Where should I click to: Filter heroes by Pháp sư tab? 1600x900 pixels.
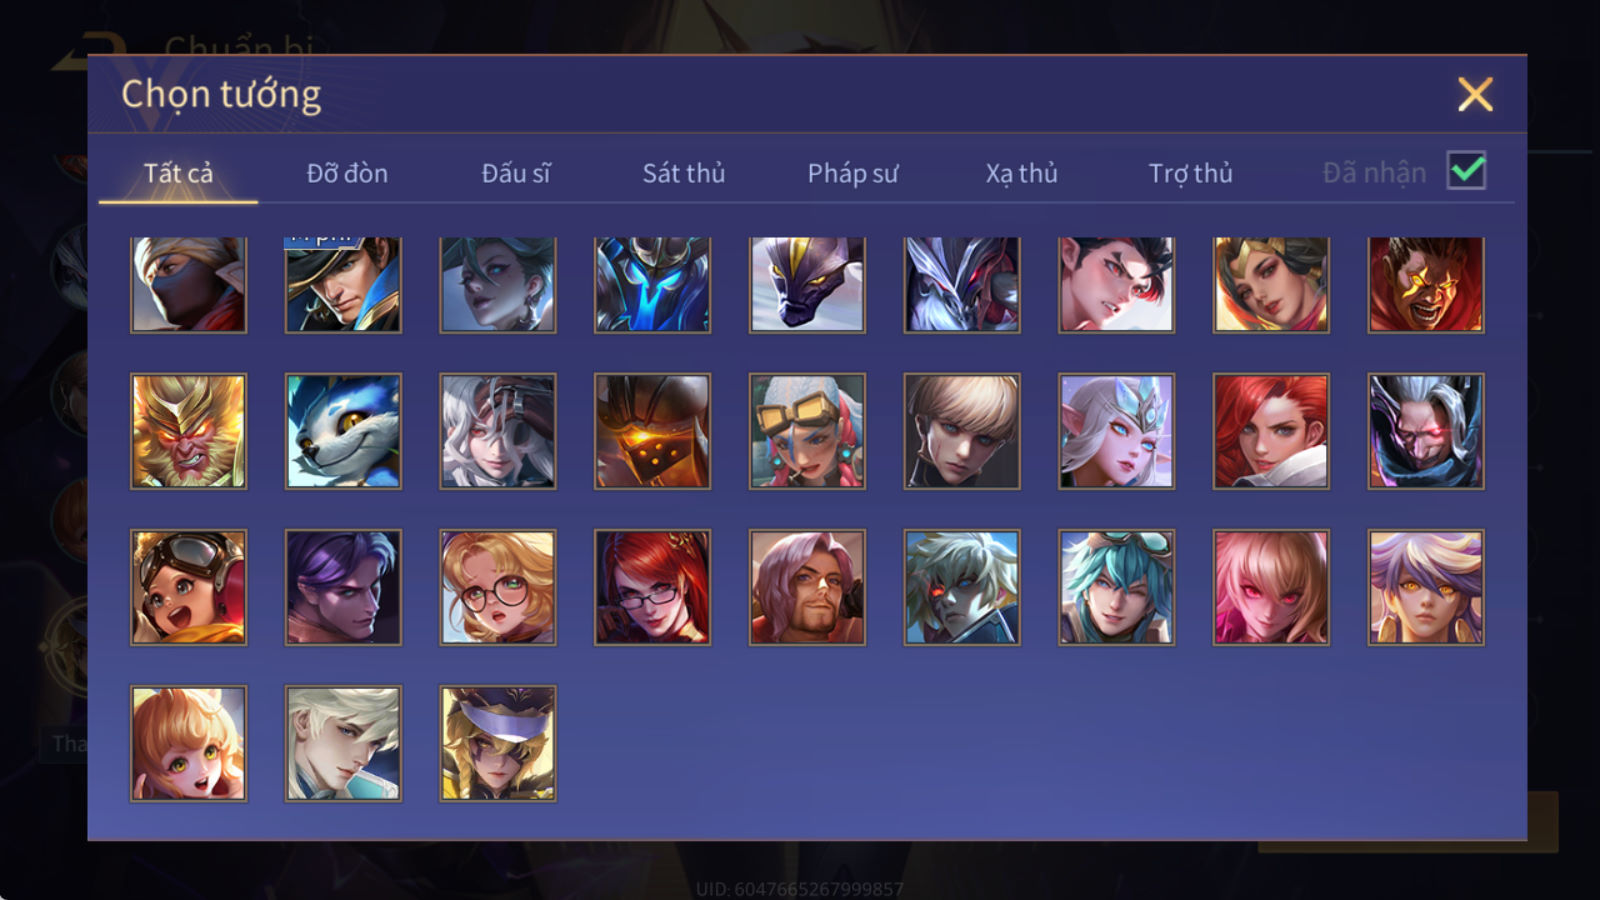pyautogui.click(x=853, y=173)
